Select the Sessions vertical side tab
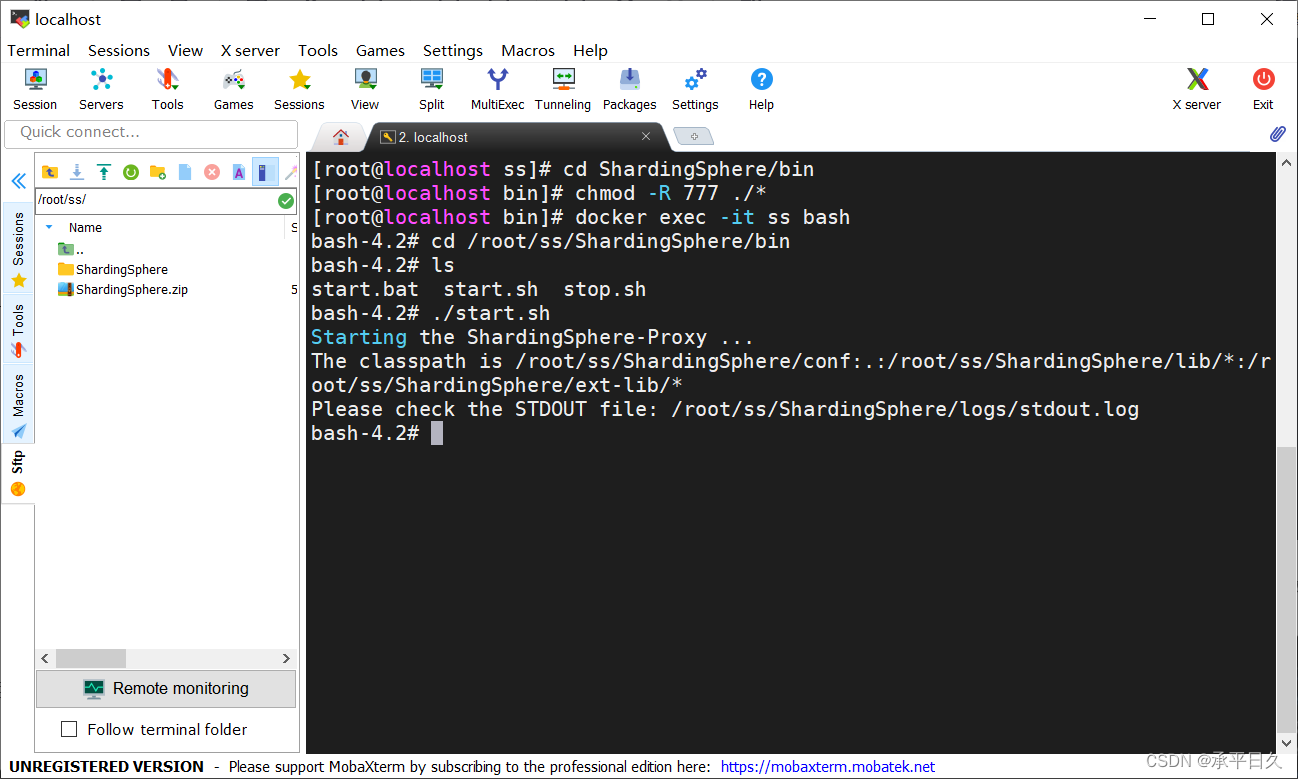The width and height of the screenshot is (1298, 779). coord(18,248)
